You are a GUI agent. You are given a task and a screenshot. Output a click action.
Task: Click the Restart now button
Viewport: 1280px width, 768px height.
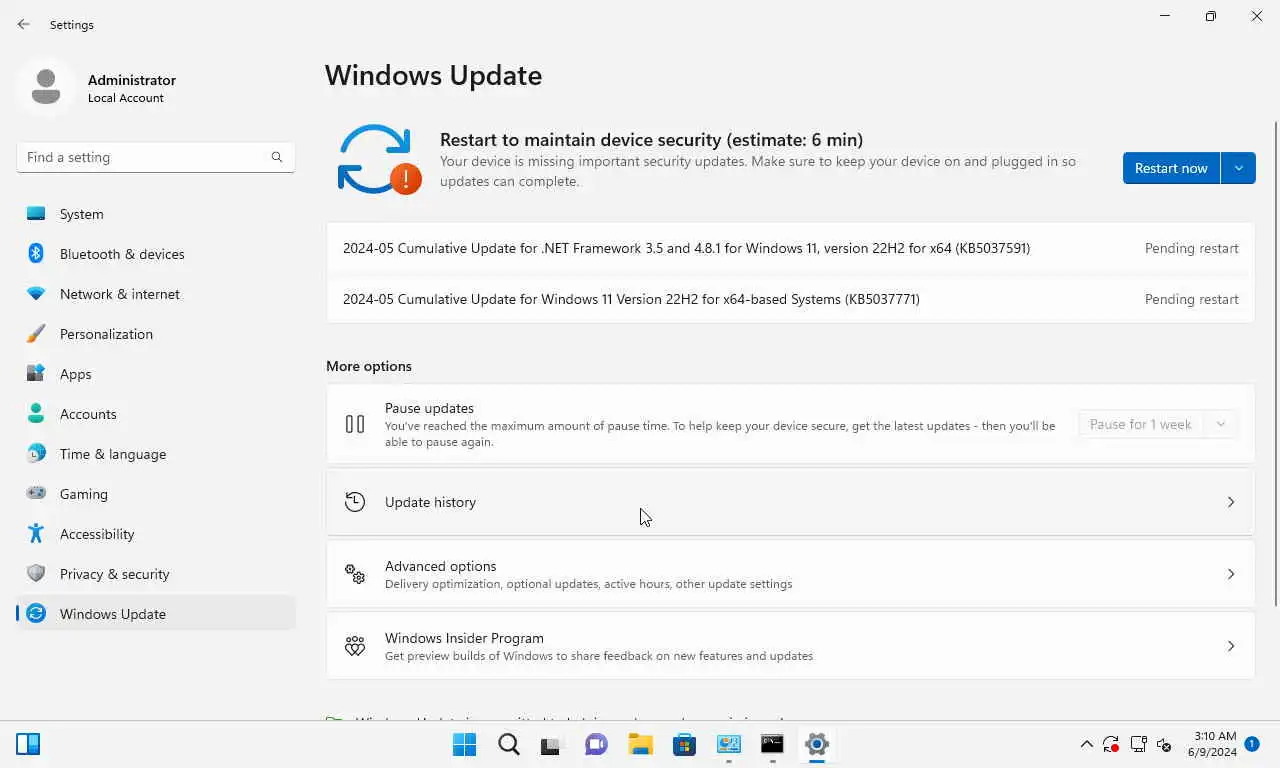pyautogui.click(x=1171, y=168)
